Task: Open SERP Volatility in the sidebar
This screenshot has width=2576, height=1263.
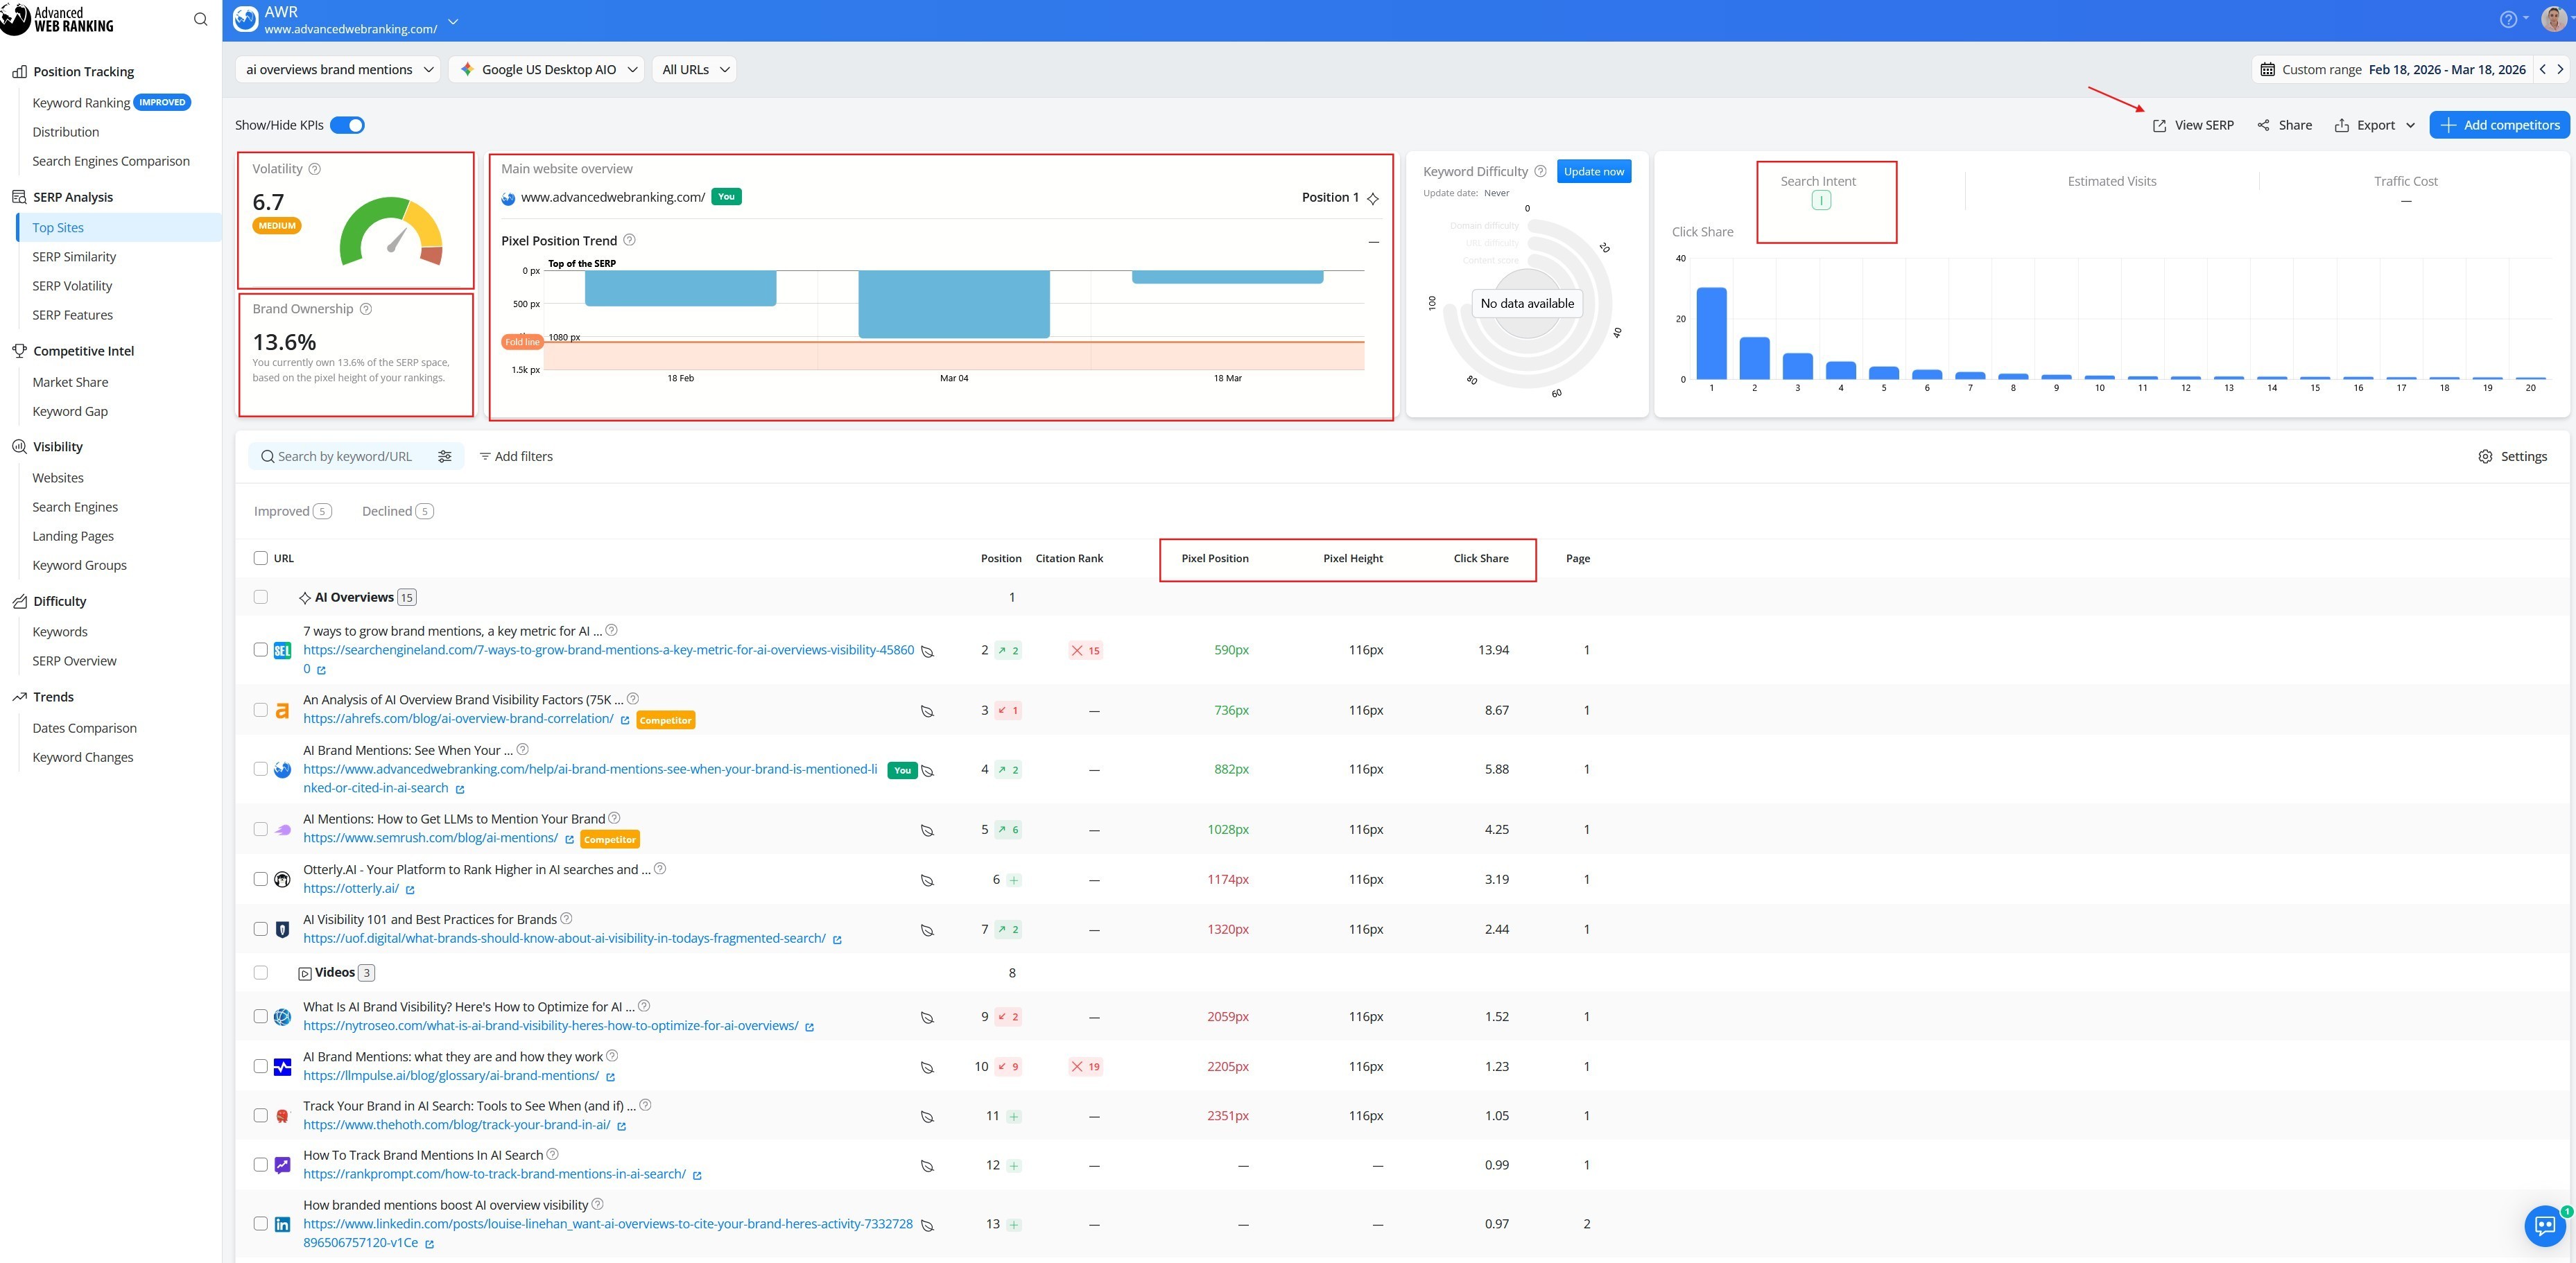Action: 72,286
